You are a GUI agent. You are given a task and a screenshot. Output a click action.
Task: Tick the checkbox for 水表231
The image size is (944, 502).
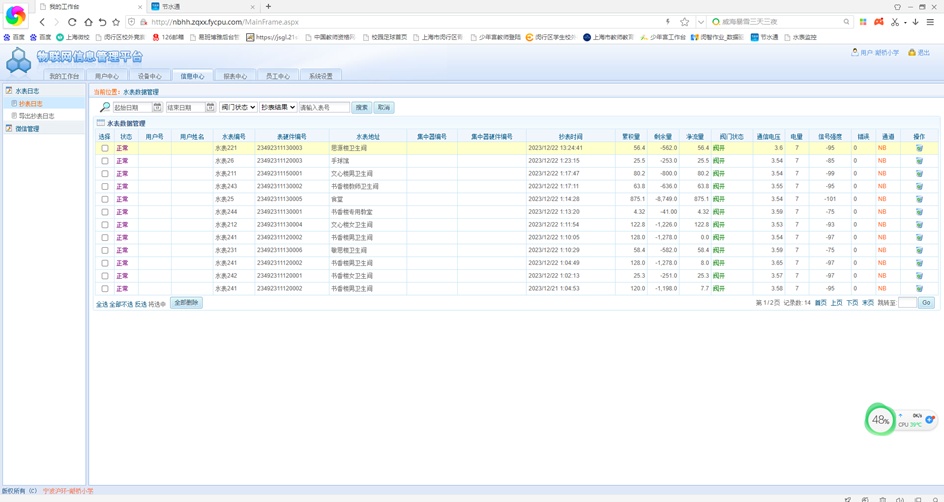click(105, 250)
